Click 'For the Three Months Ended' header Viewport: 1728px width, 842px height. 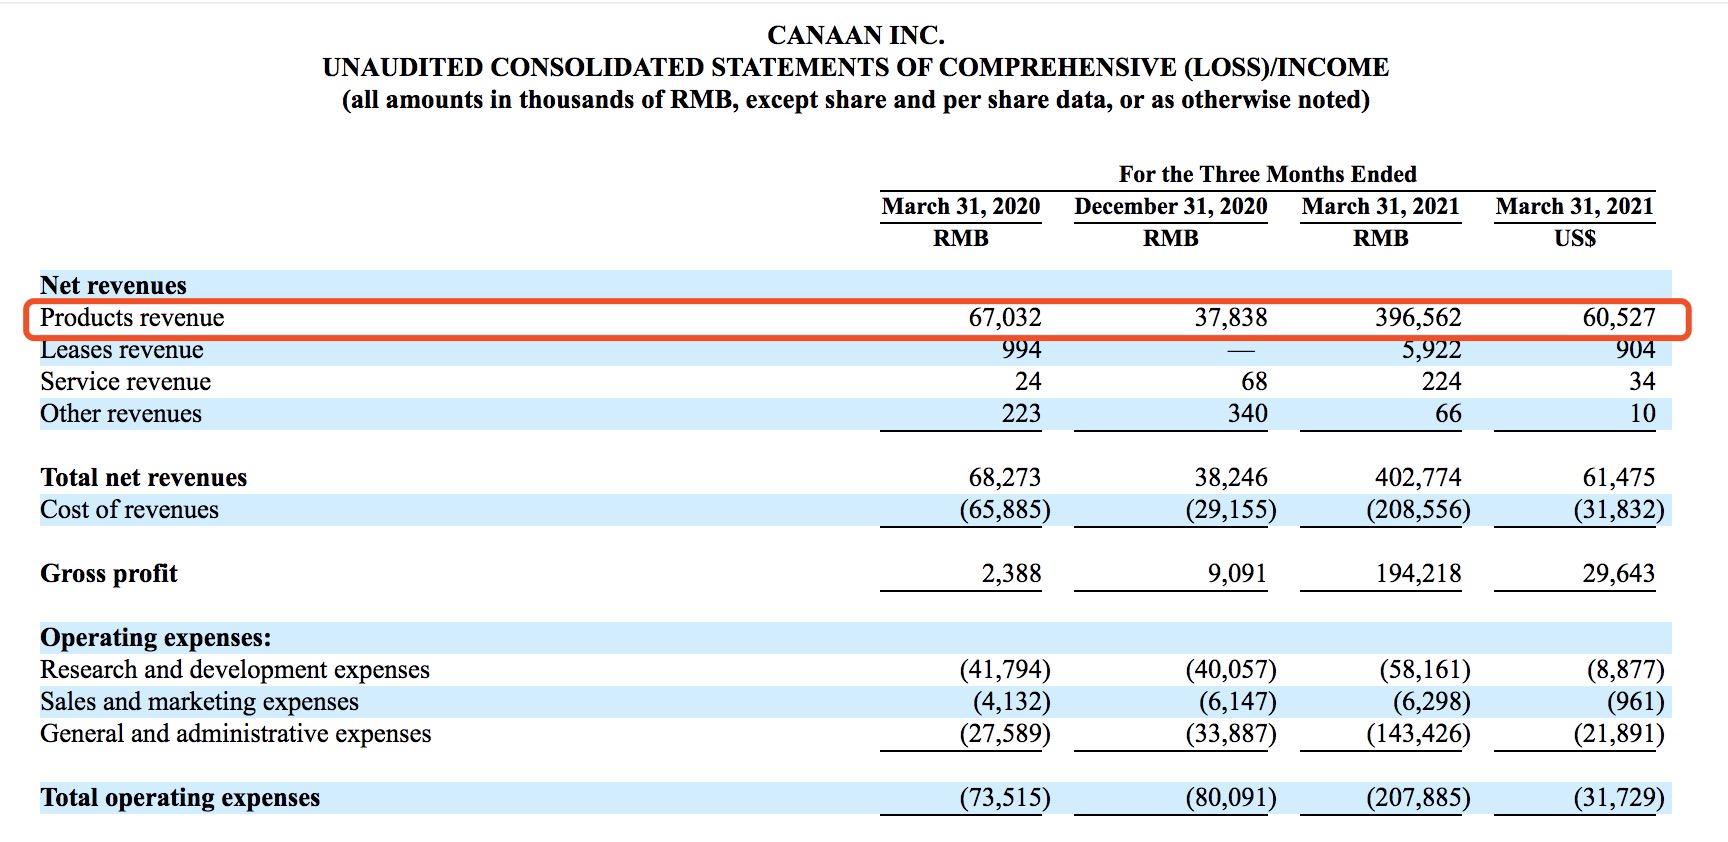coord(1267,174)
